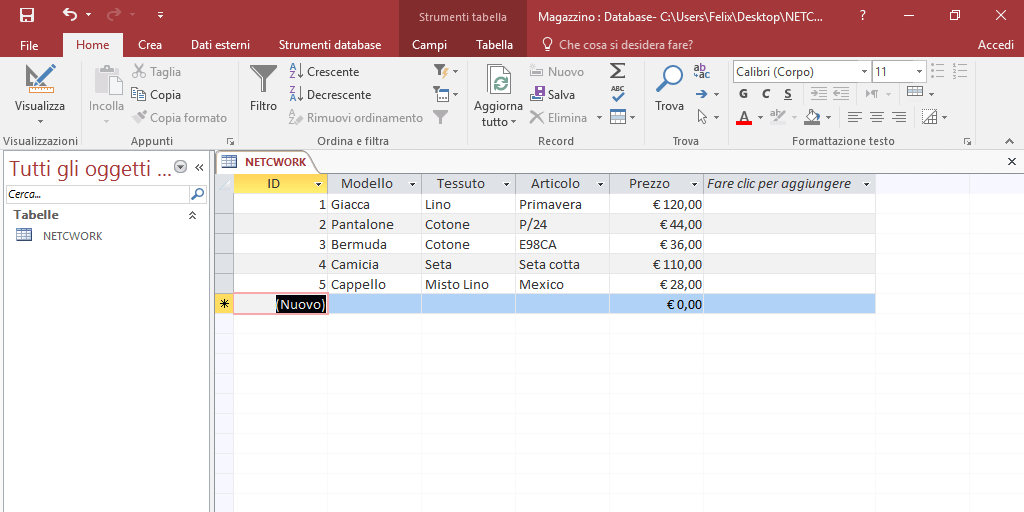Image resolution: width=1024 pixels, height=512 pixels.
Task: Click the Cerca search input field
Action: click(x=97, y=194)
